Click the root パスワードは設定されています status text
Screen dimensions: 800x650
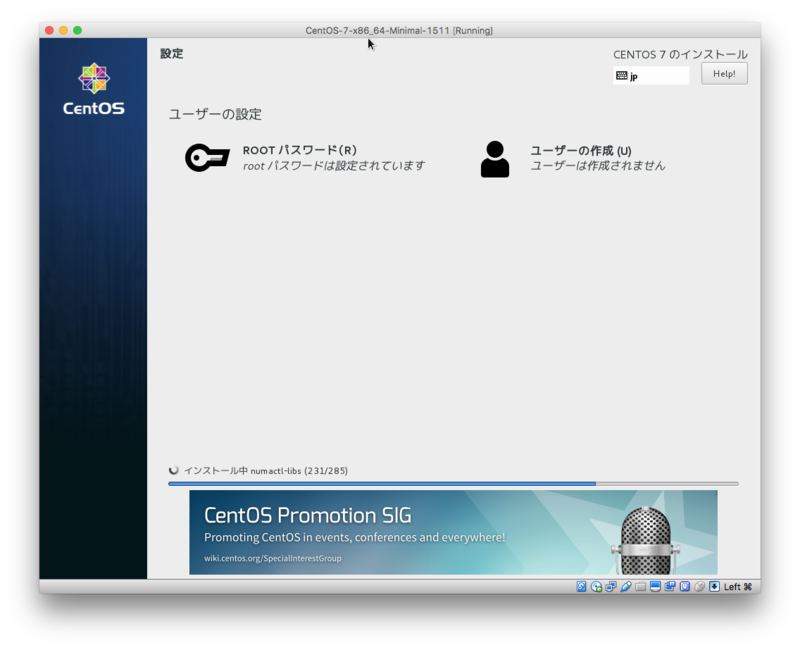click(x=334, y=165)
